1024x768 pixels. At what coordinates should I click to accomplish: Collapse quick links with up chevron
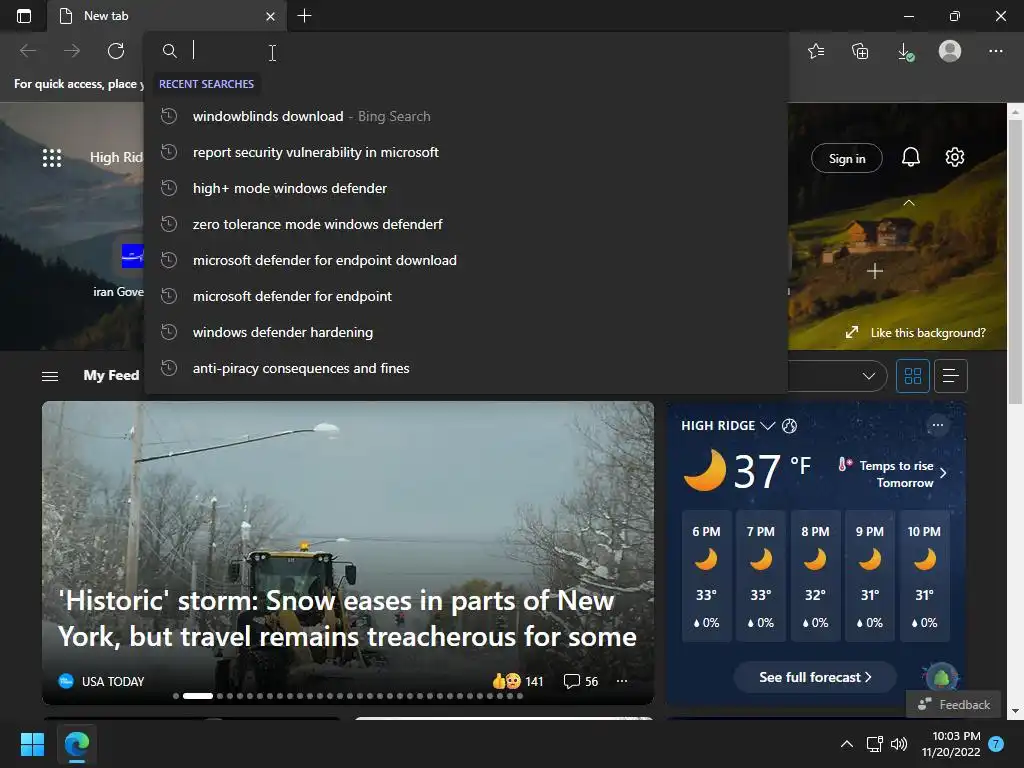[908, 203]
